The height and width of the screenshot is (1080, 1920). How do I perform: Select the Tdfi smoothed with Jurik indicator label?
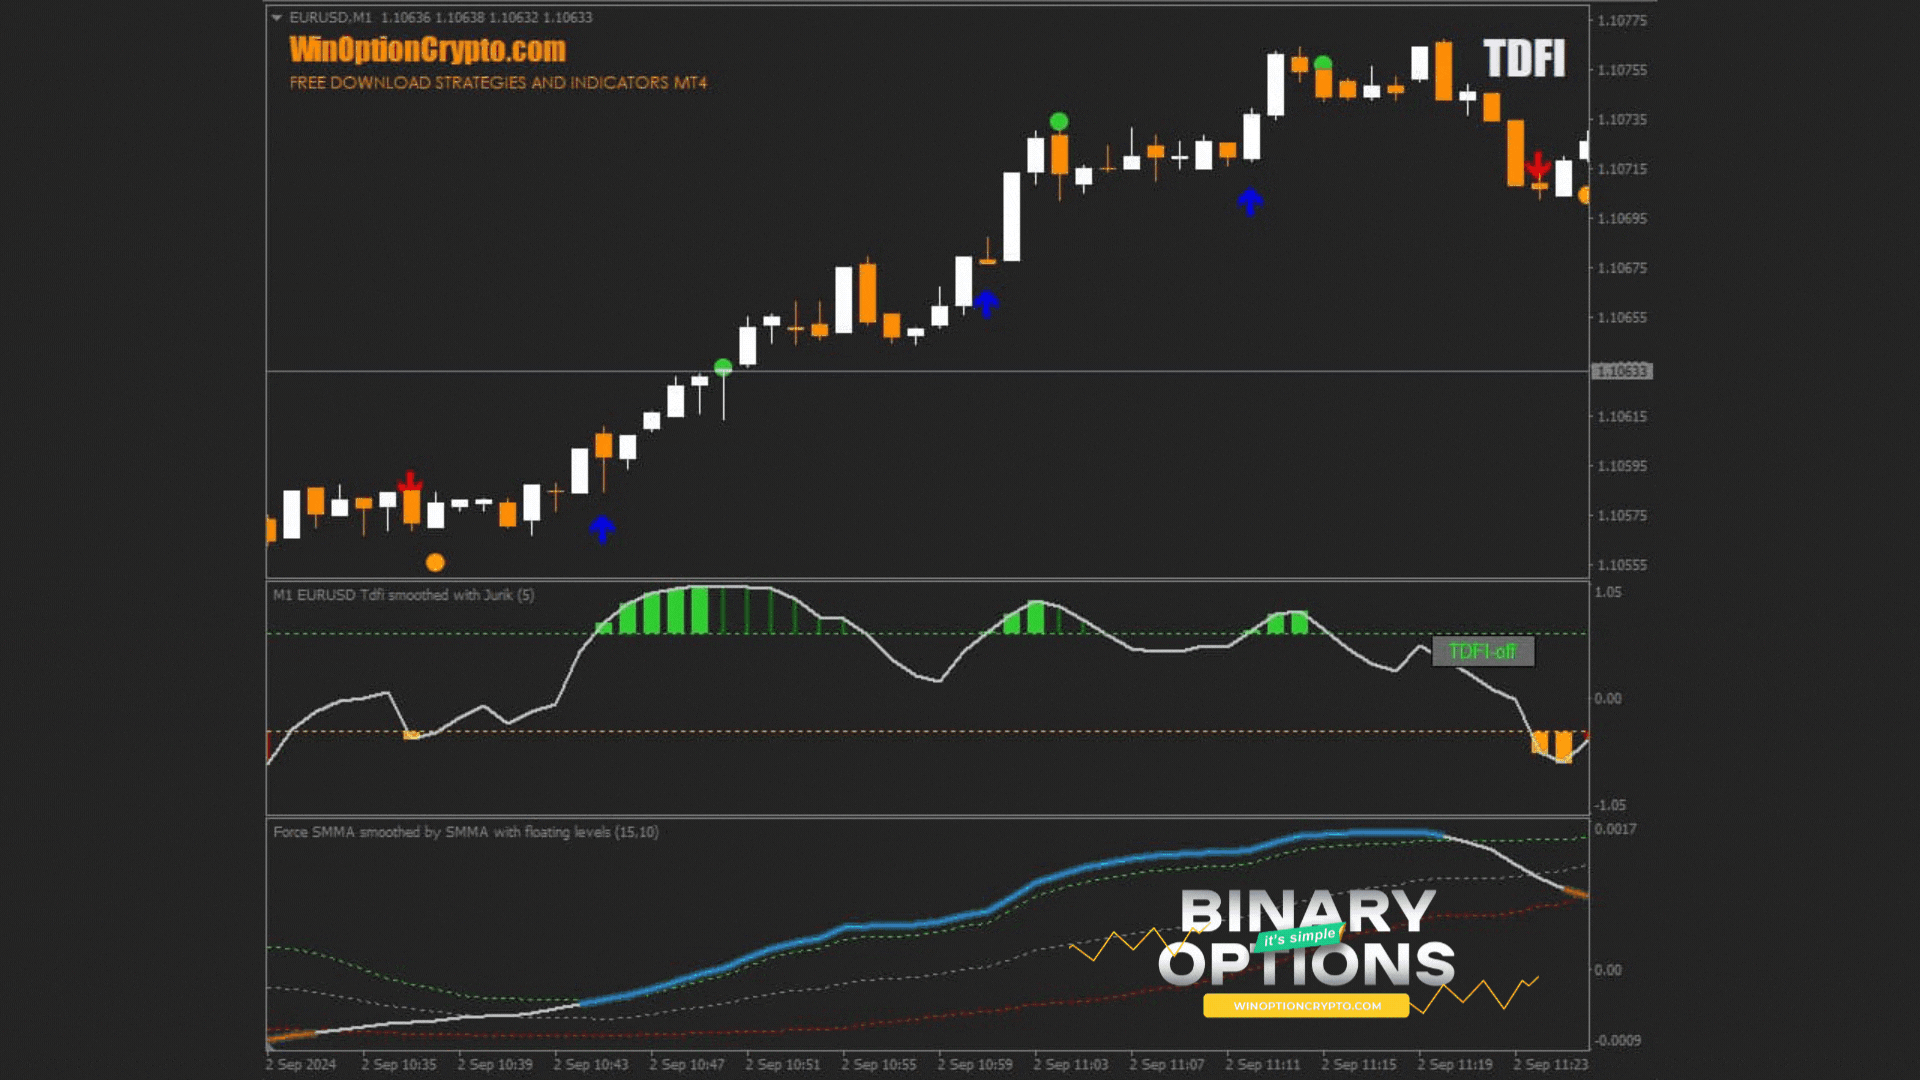tap(405, 594)
